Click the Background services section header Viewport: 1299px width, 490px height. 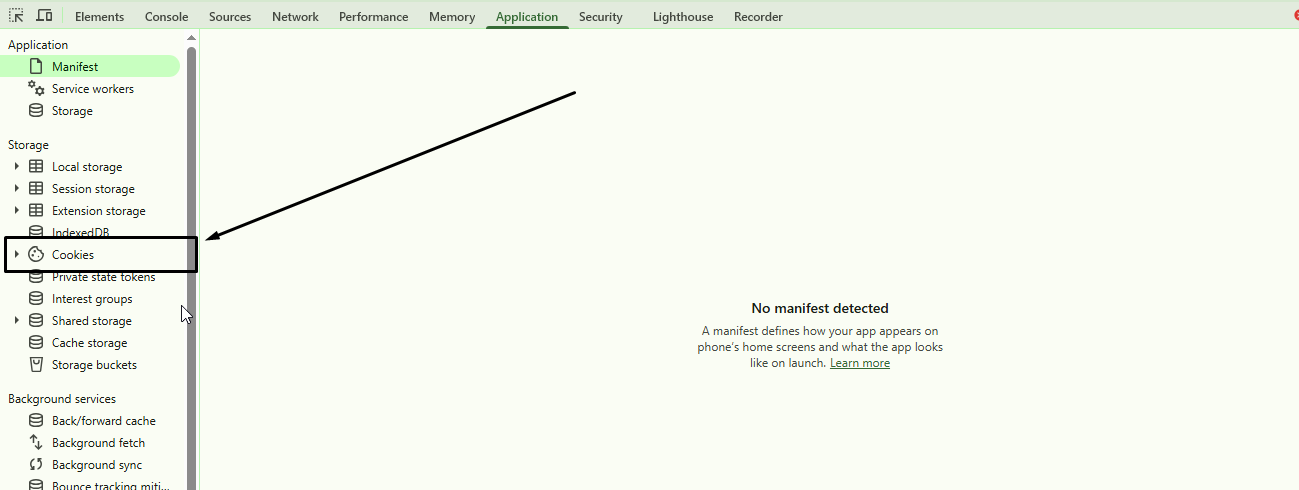pyautogui.click(x=62, y=399)
